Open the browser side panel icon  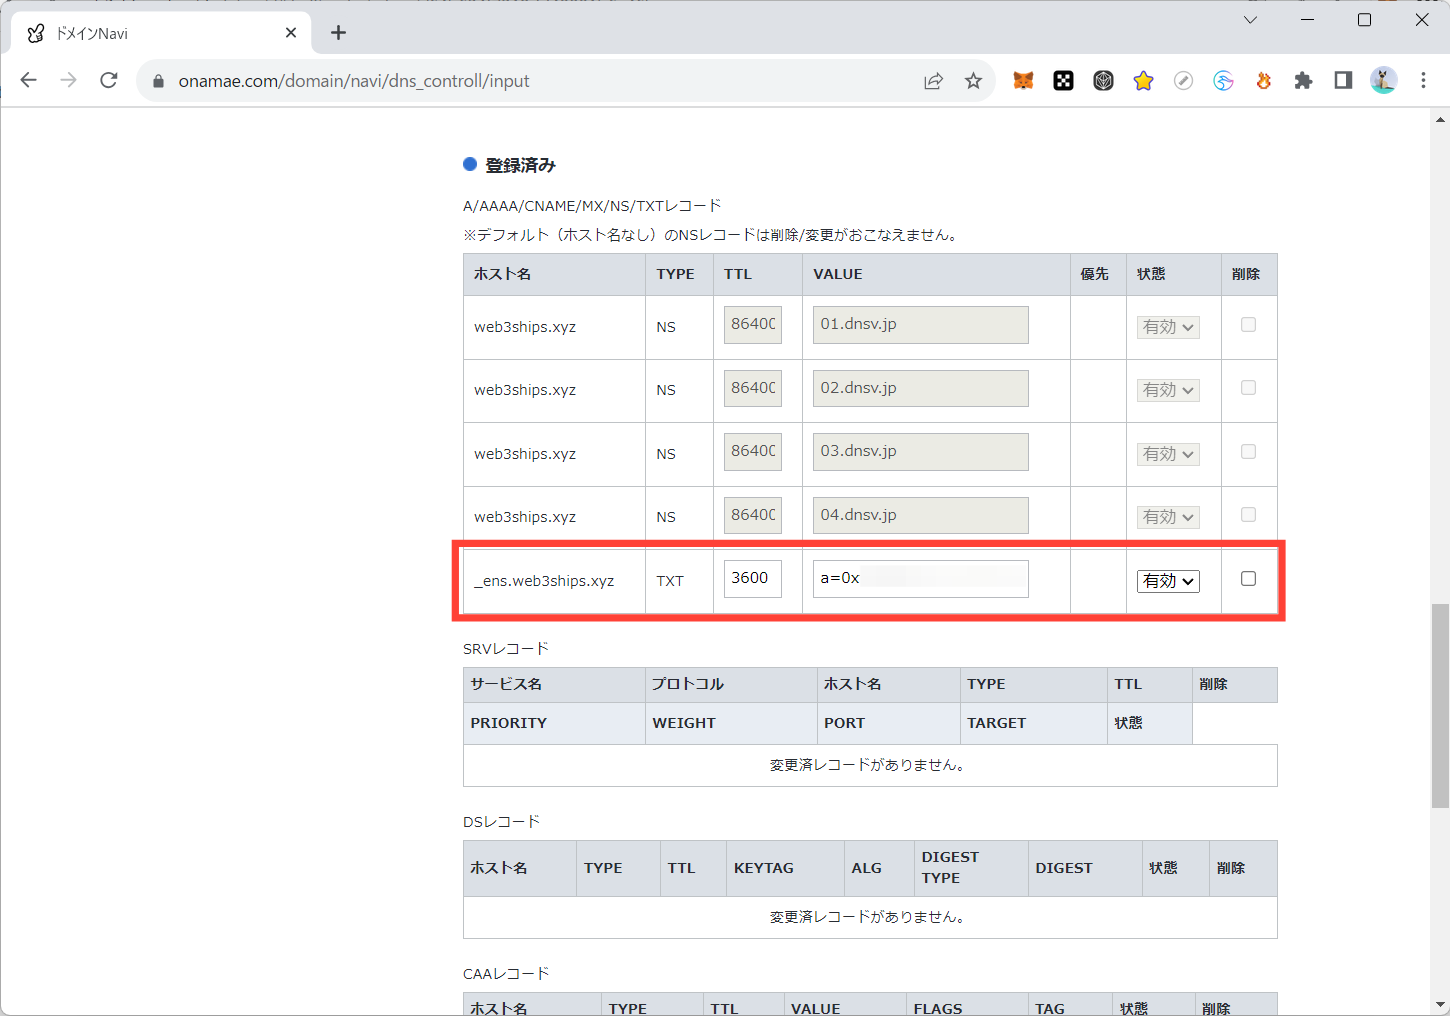coord(1343,81)
